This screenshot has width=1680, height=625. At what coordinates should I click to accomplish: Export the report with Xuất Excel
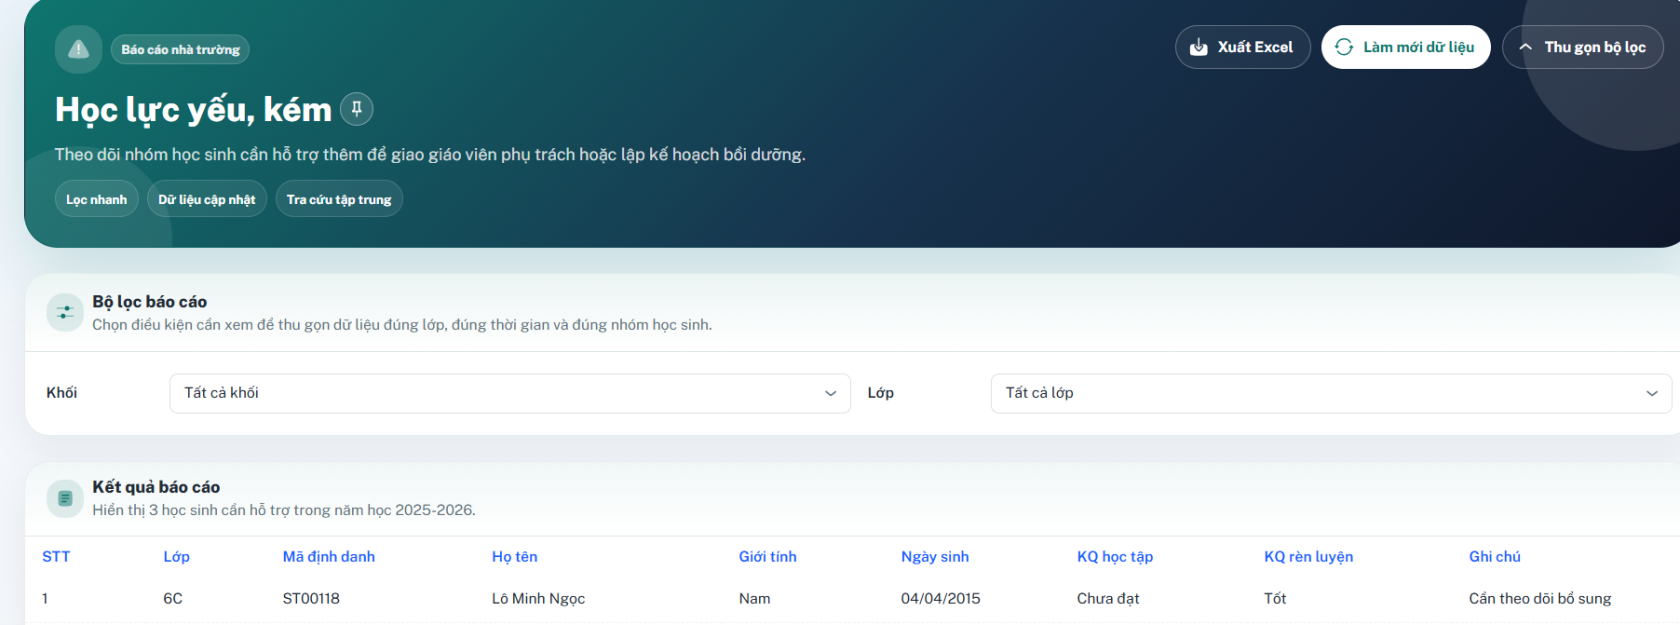(x=1242, y=47)
